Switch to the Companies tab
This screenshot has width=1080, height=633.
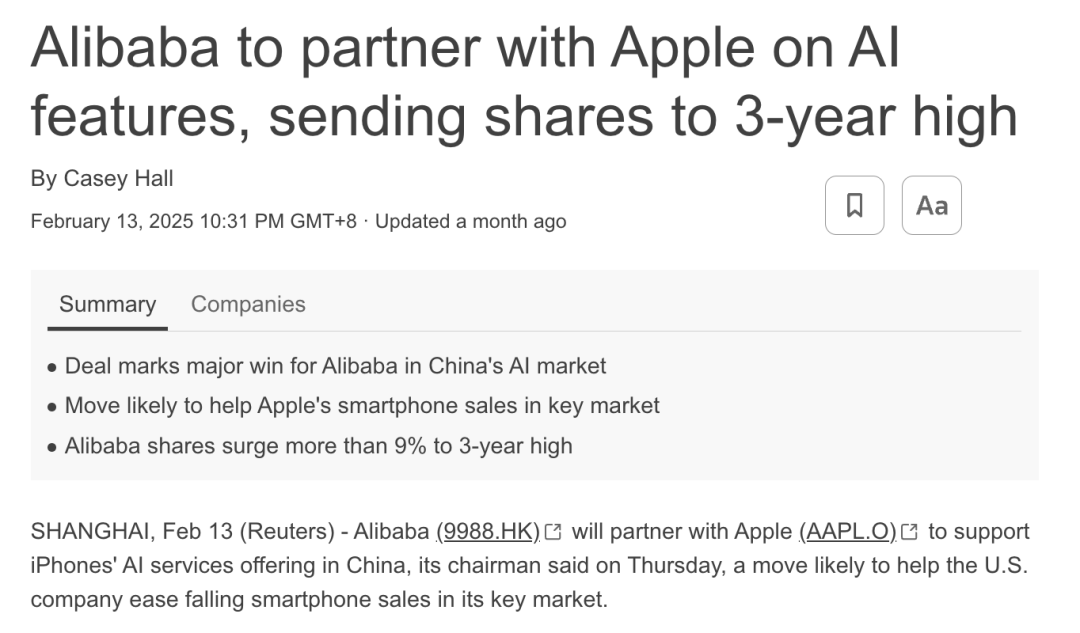click(248, 304)
